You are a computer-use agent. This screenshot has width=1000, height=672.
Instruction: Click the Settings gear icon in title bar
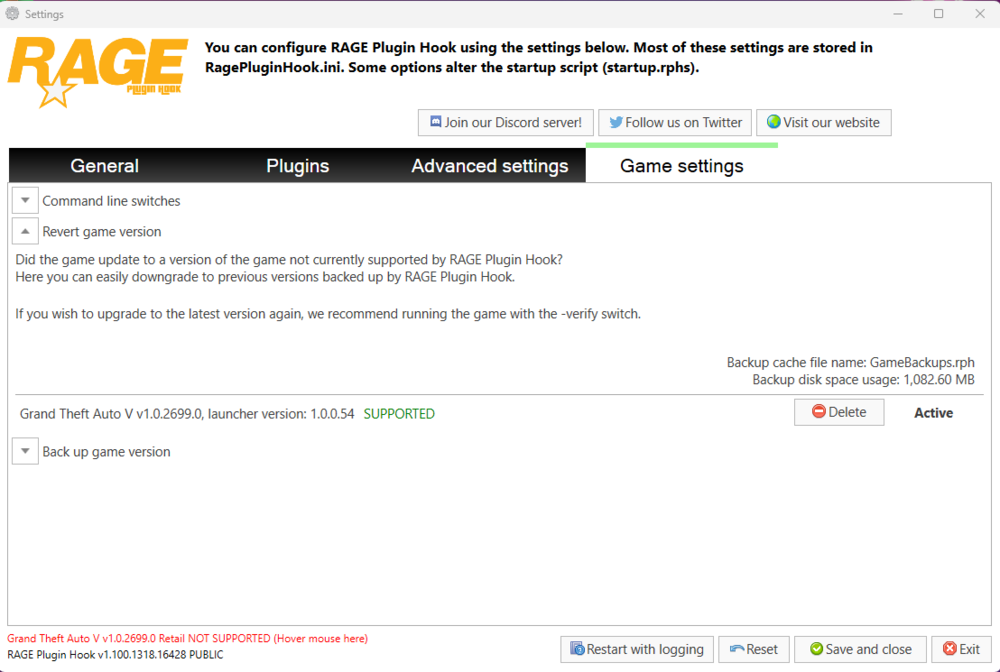(12, 13)
